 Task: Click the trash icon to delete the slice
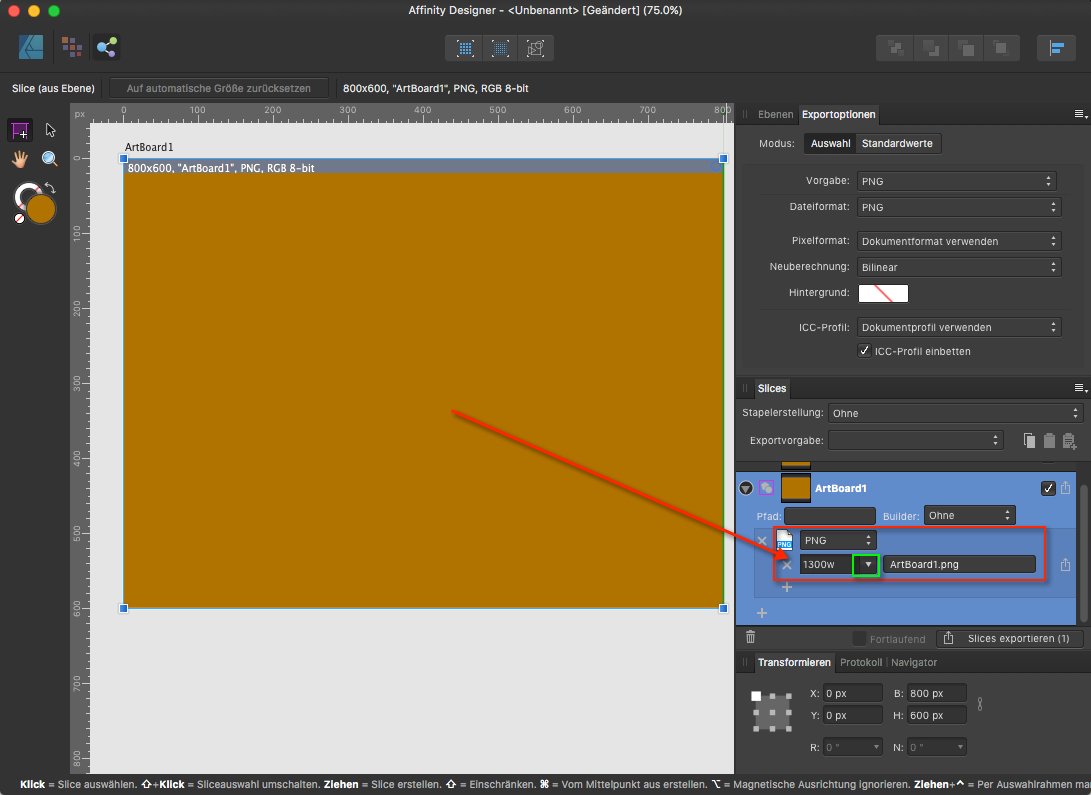pos(750,637)
